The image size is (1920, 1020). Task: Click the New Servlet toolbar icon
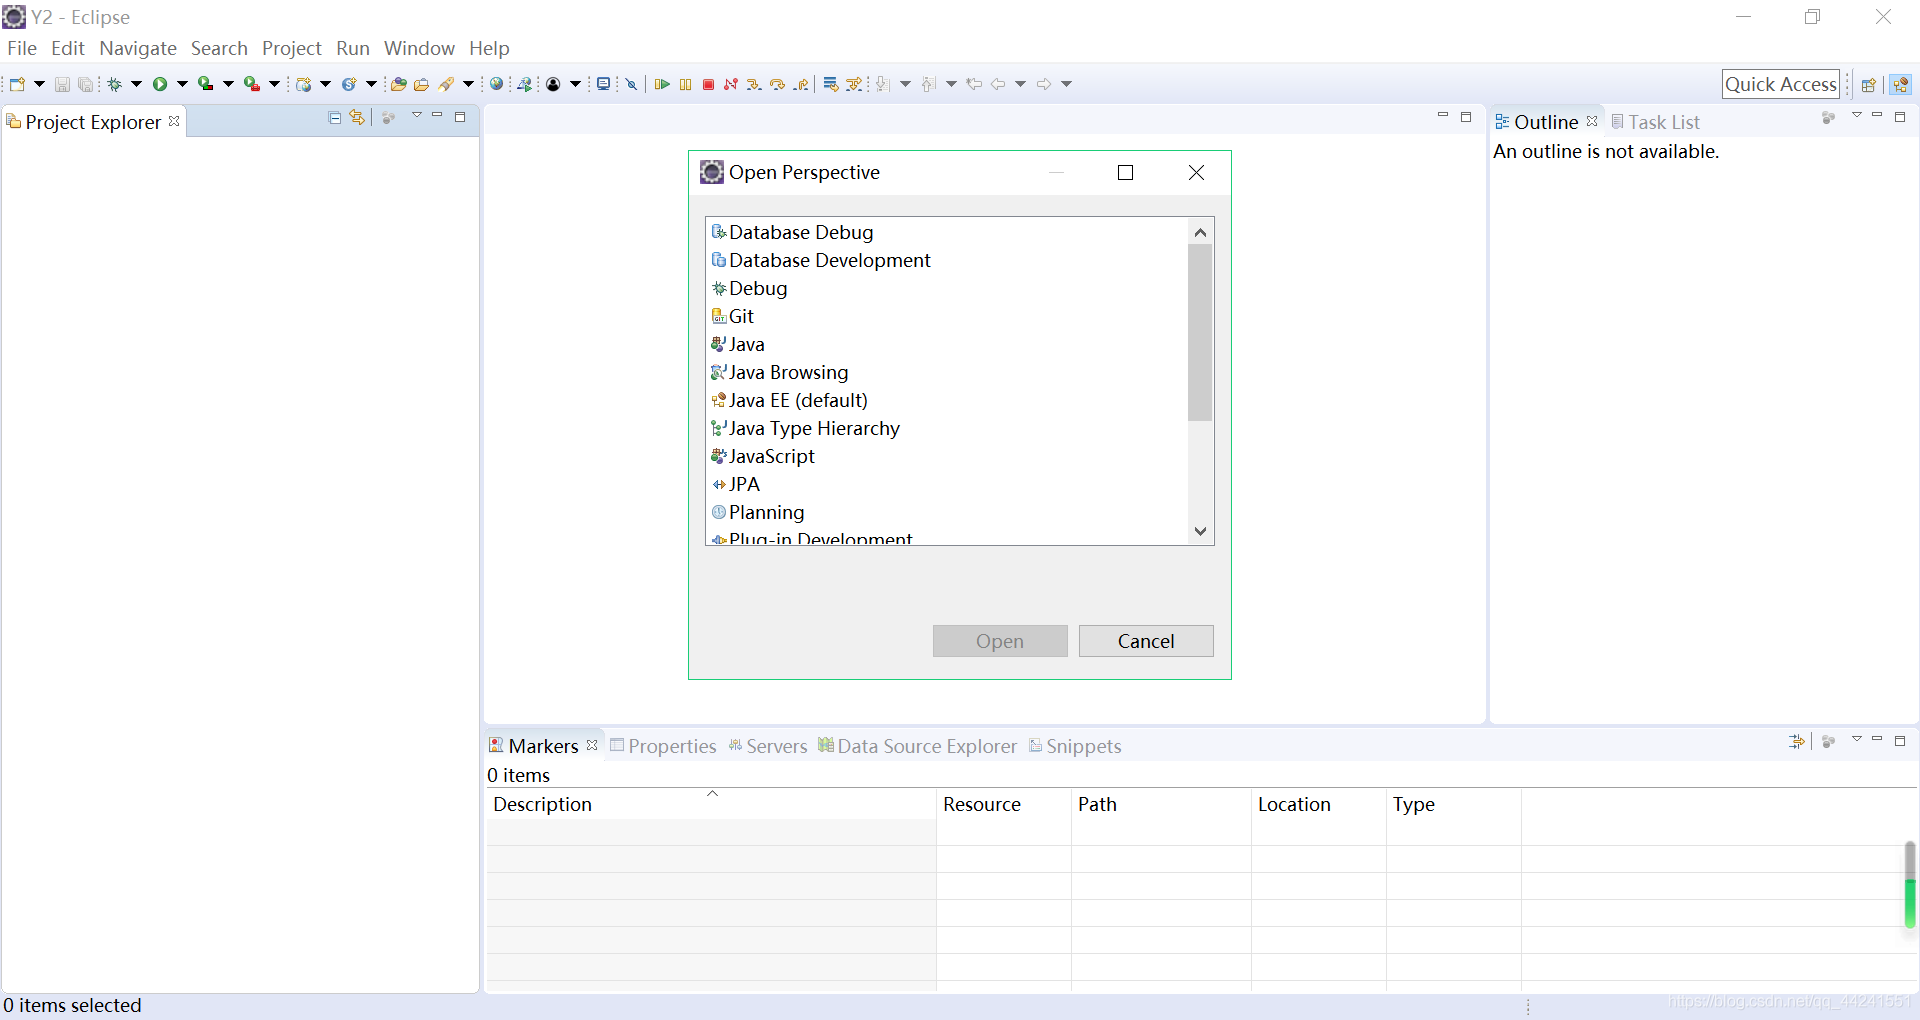pos(349,84)
